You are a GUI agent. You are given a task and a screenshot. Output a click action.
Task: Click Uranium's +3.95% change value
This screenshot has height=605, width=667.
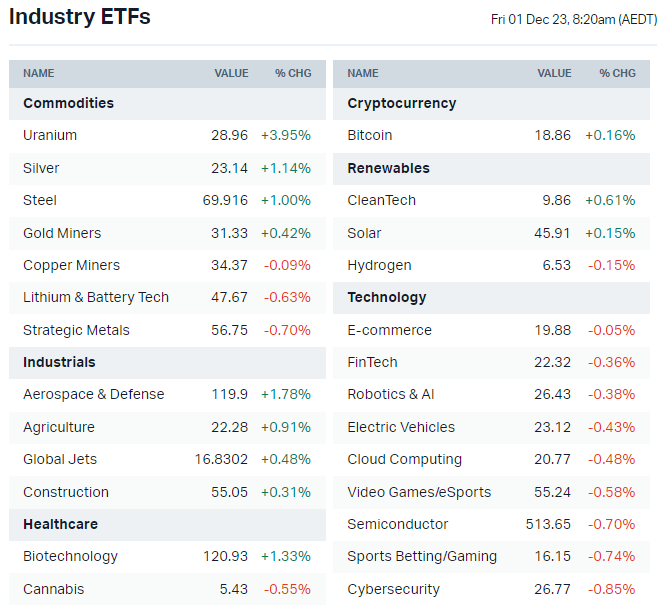click(x=285, y=135)
